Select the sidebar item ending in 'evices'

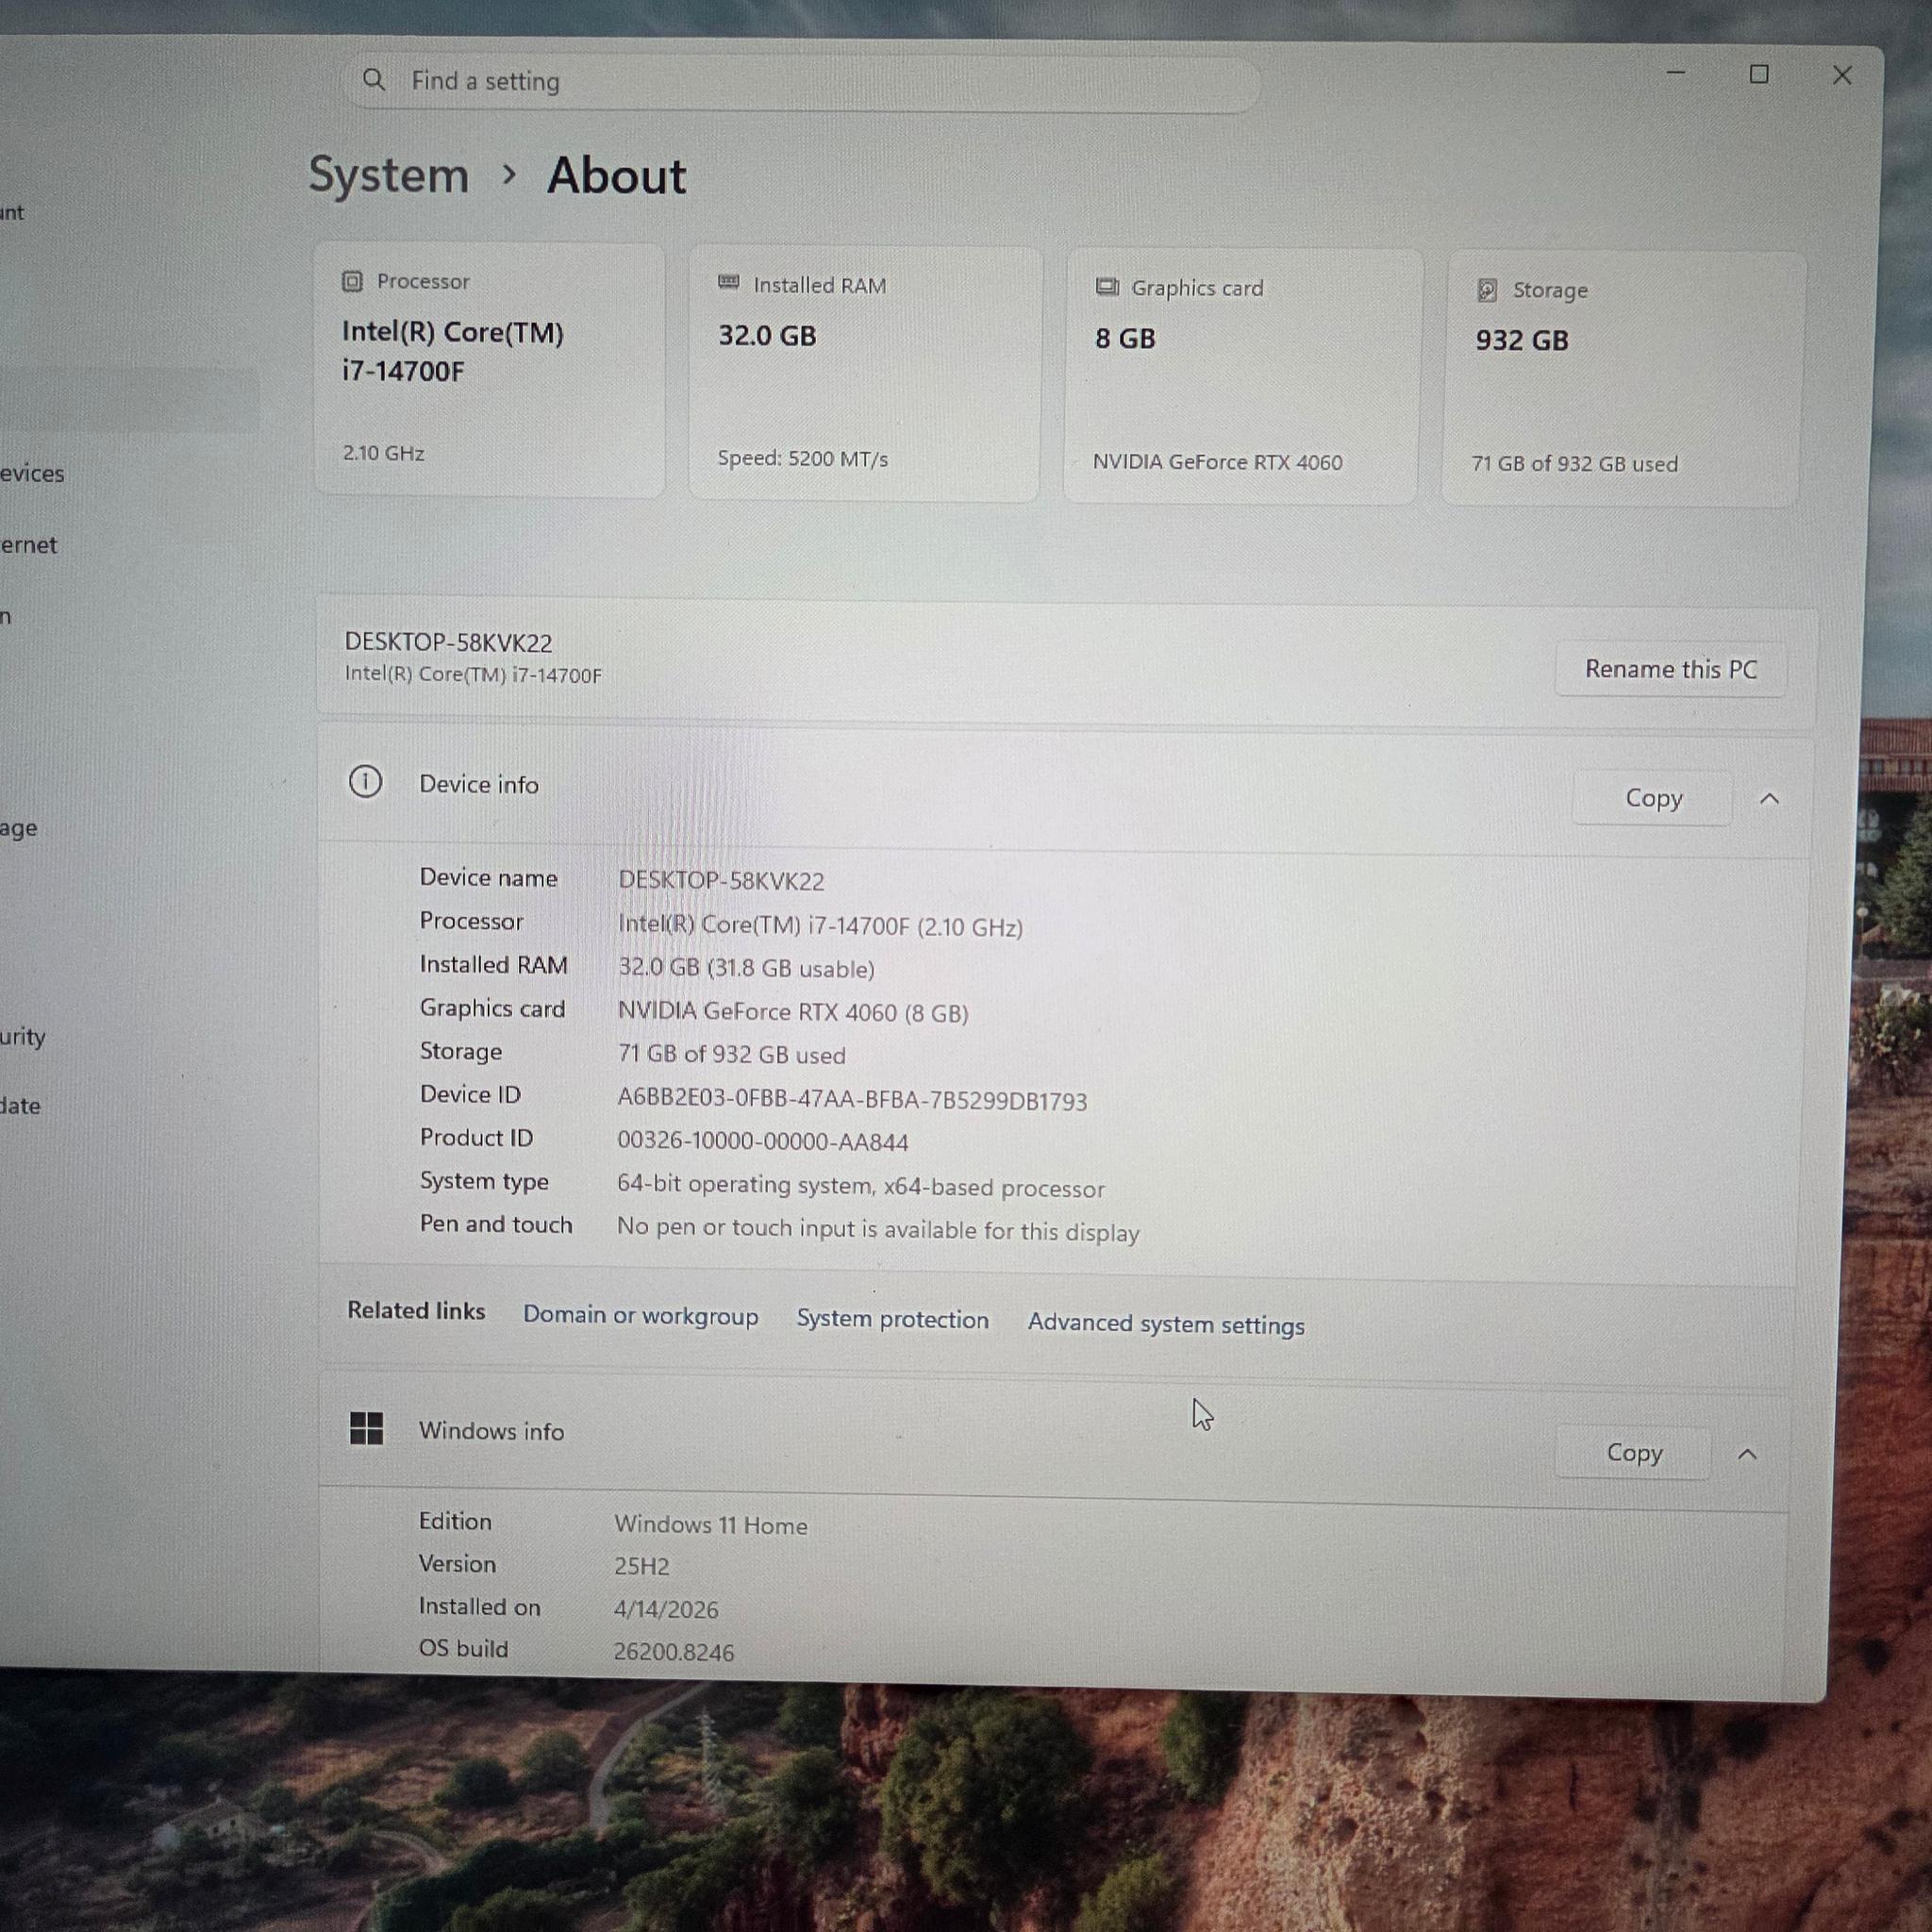pyautogui.click(x=32, y=473)
